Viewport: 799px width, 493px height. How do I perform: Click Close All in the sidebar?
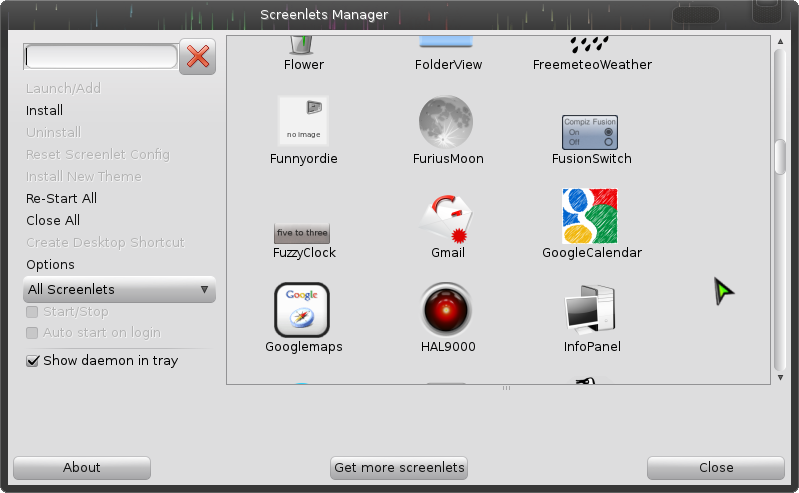pyautogui.click(x=53, y=221)
